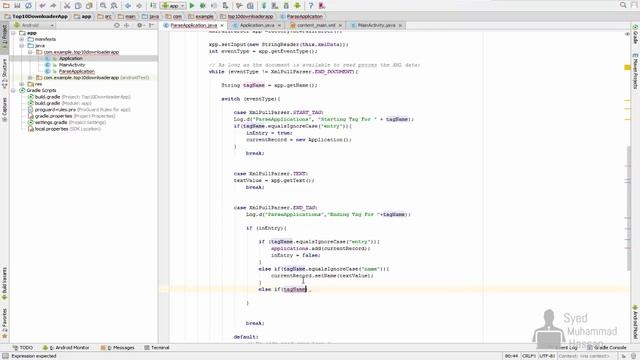Click the search everywhere magnifier icon

point(623,5)
